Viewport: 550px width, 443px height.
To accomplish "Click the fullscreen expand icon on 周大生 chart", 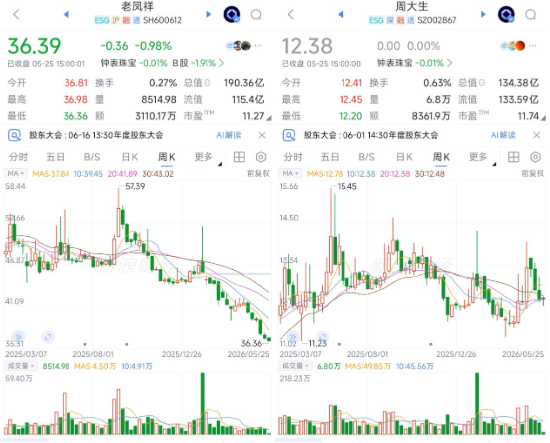I will pyautogui.click(x=322, y=337).
